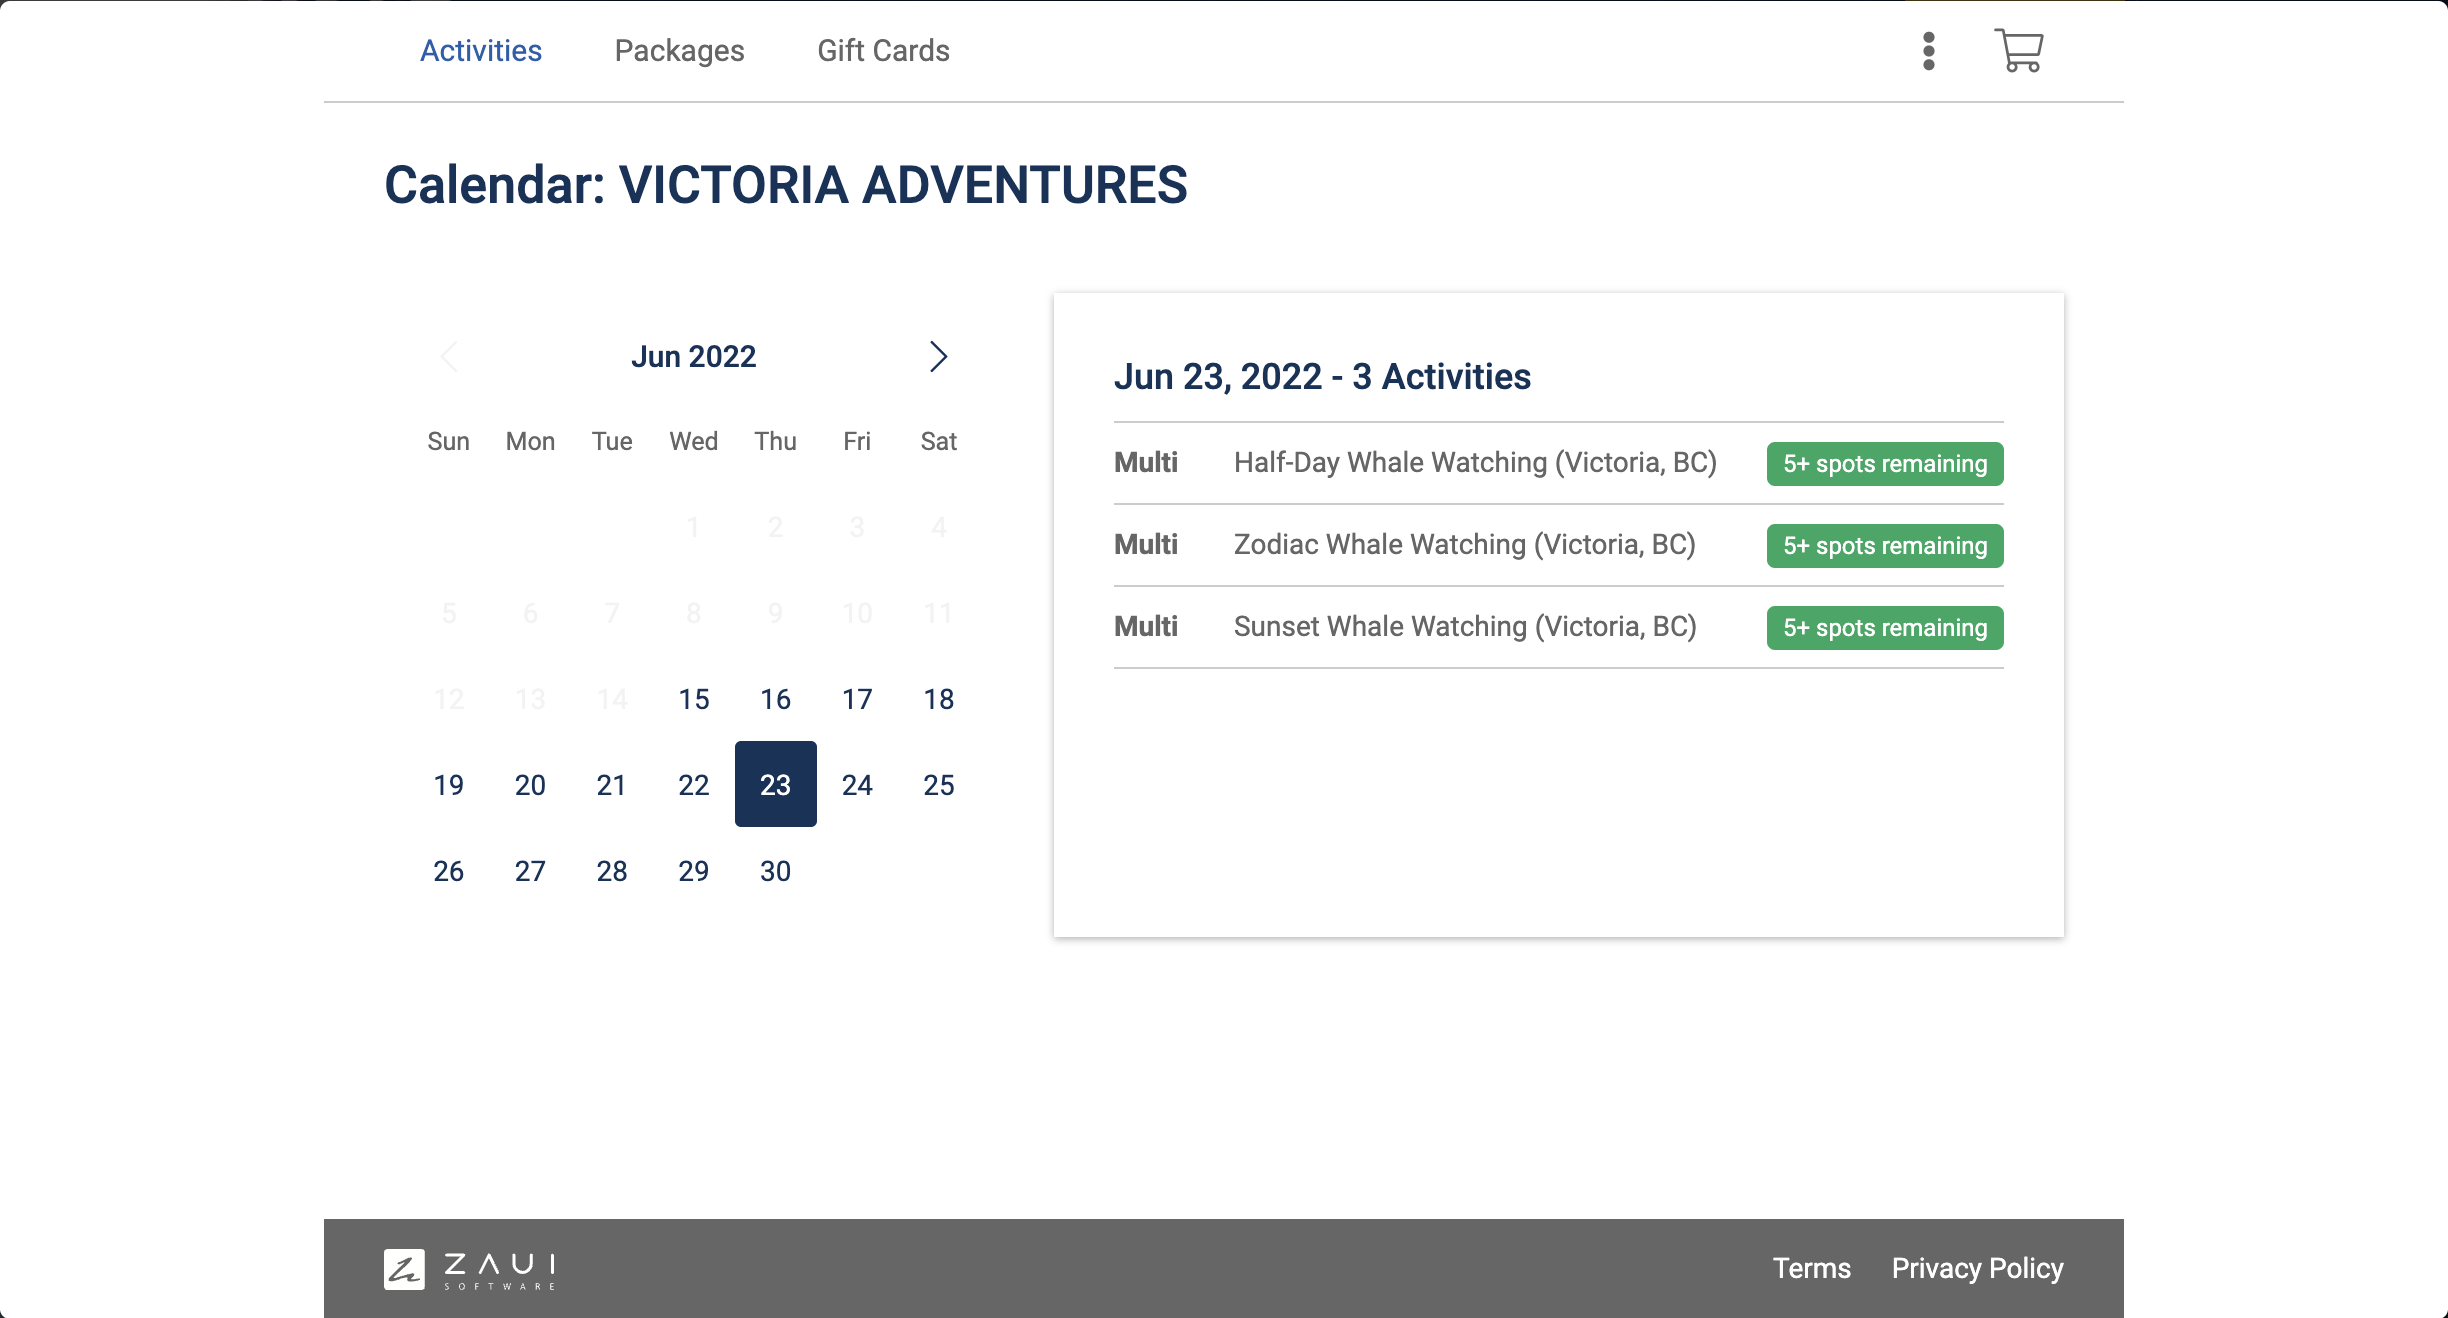Switch to the Gift Cards tab

(884, 50)
